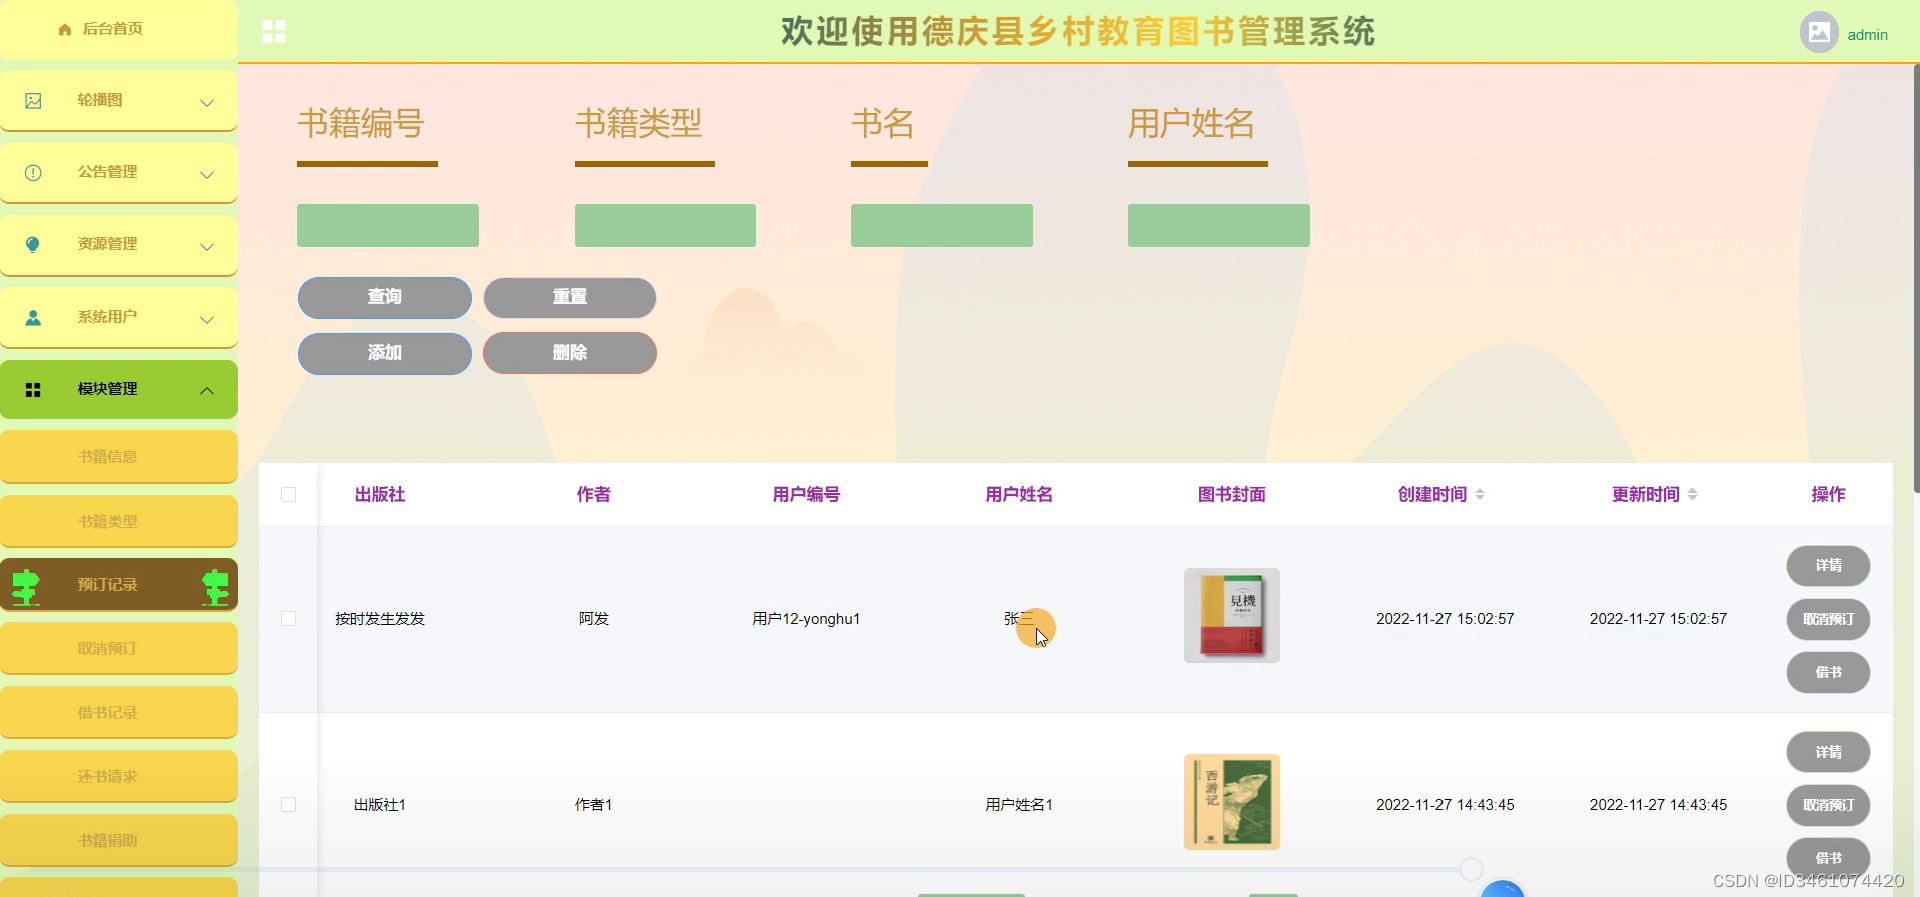The height and width of the screenshot is (897, 1920).
Task: Click the 删除 delete button
Action: pos(570,354)
